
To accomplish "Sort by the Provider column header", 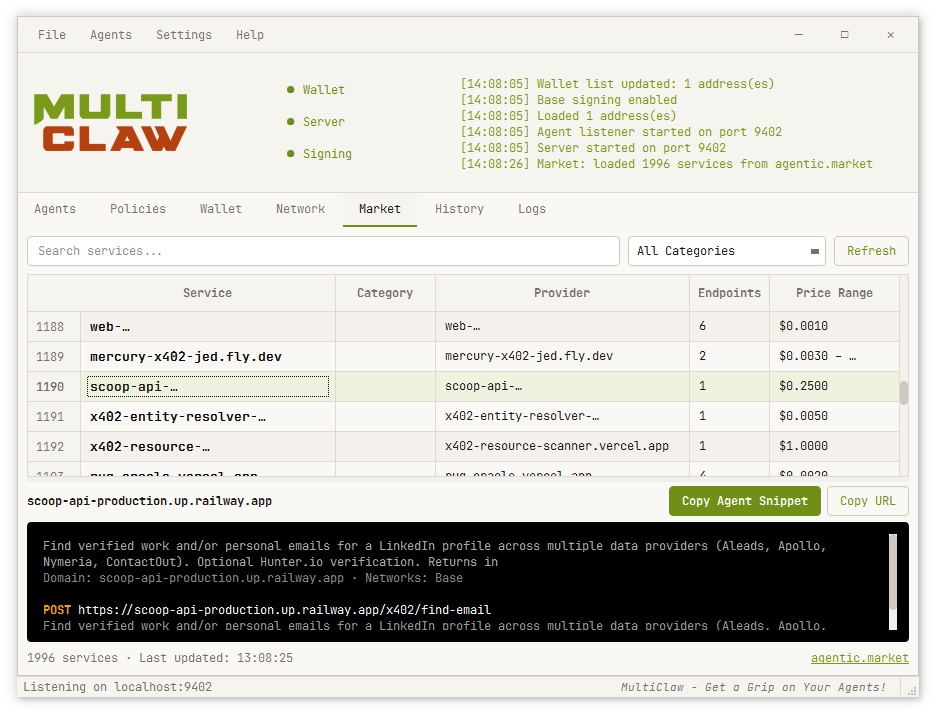I will (562, 293).
